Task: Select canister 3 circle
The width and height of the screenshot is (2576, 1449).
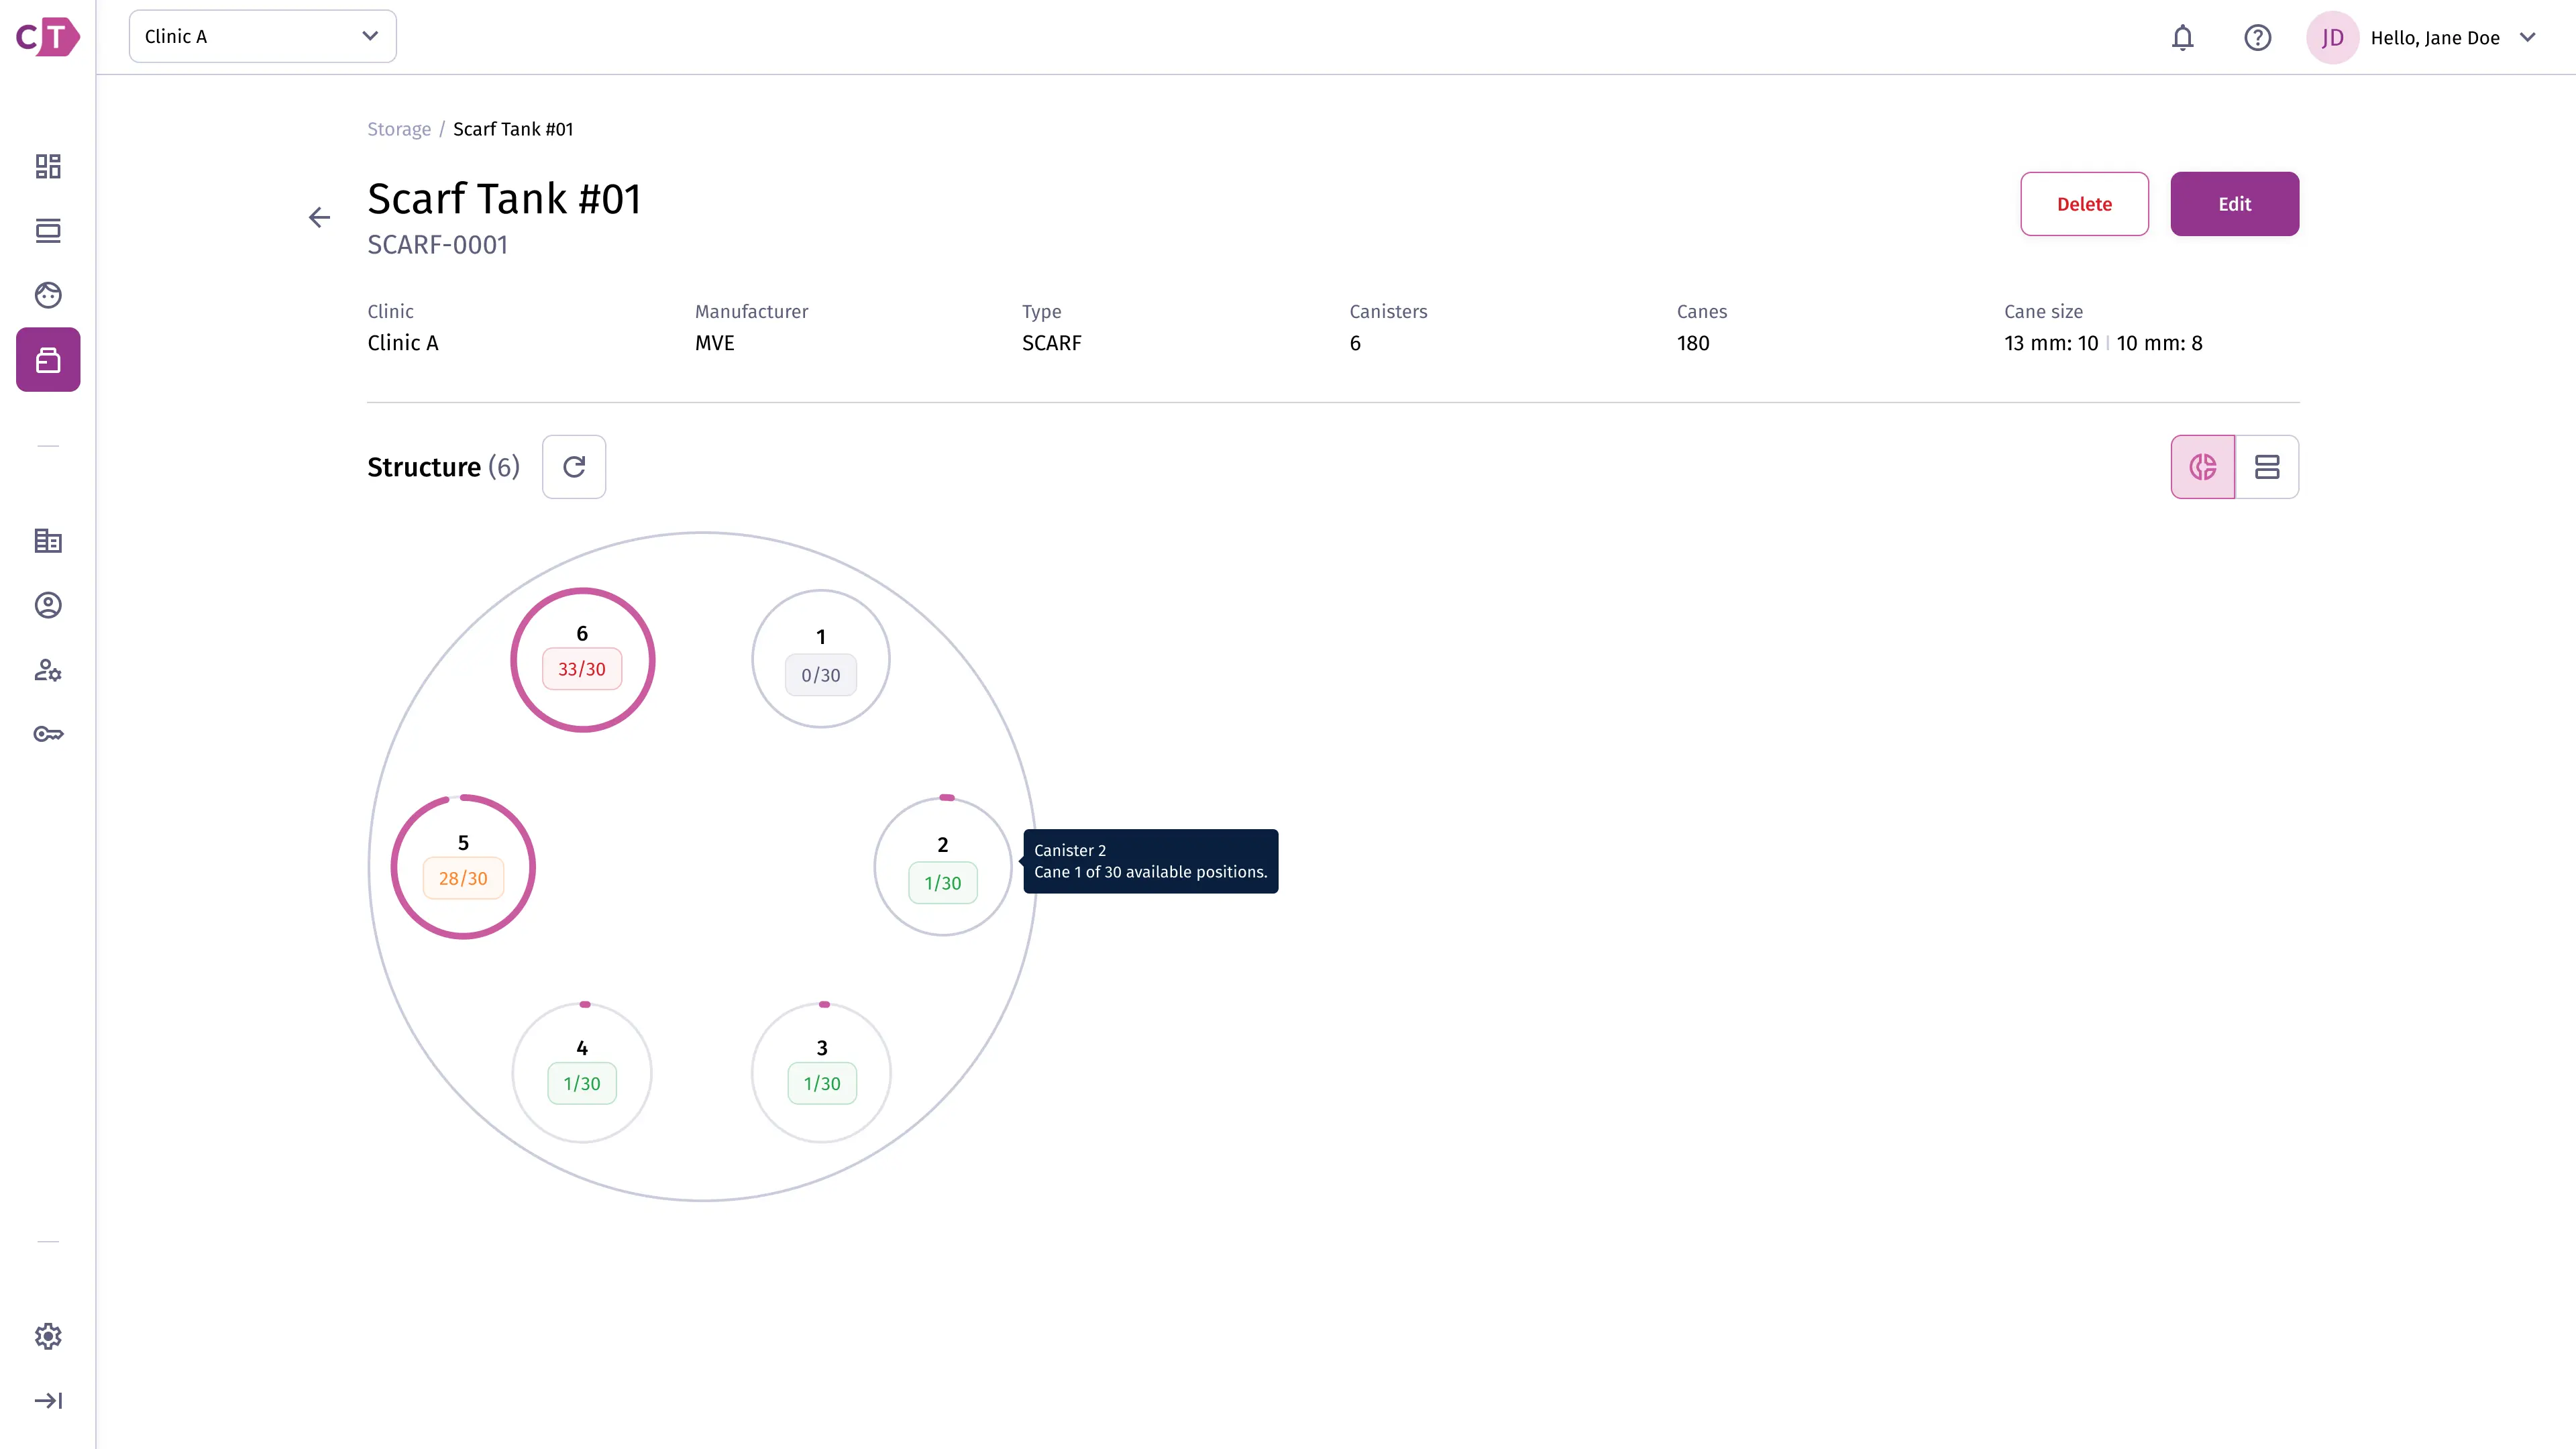Action: [x=821, y=1073]
